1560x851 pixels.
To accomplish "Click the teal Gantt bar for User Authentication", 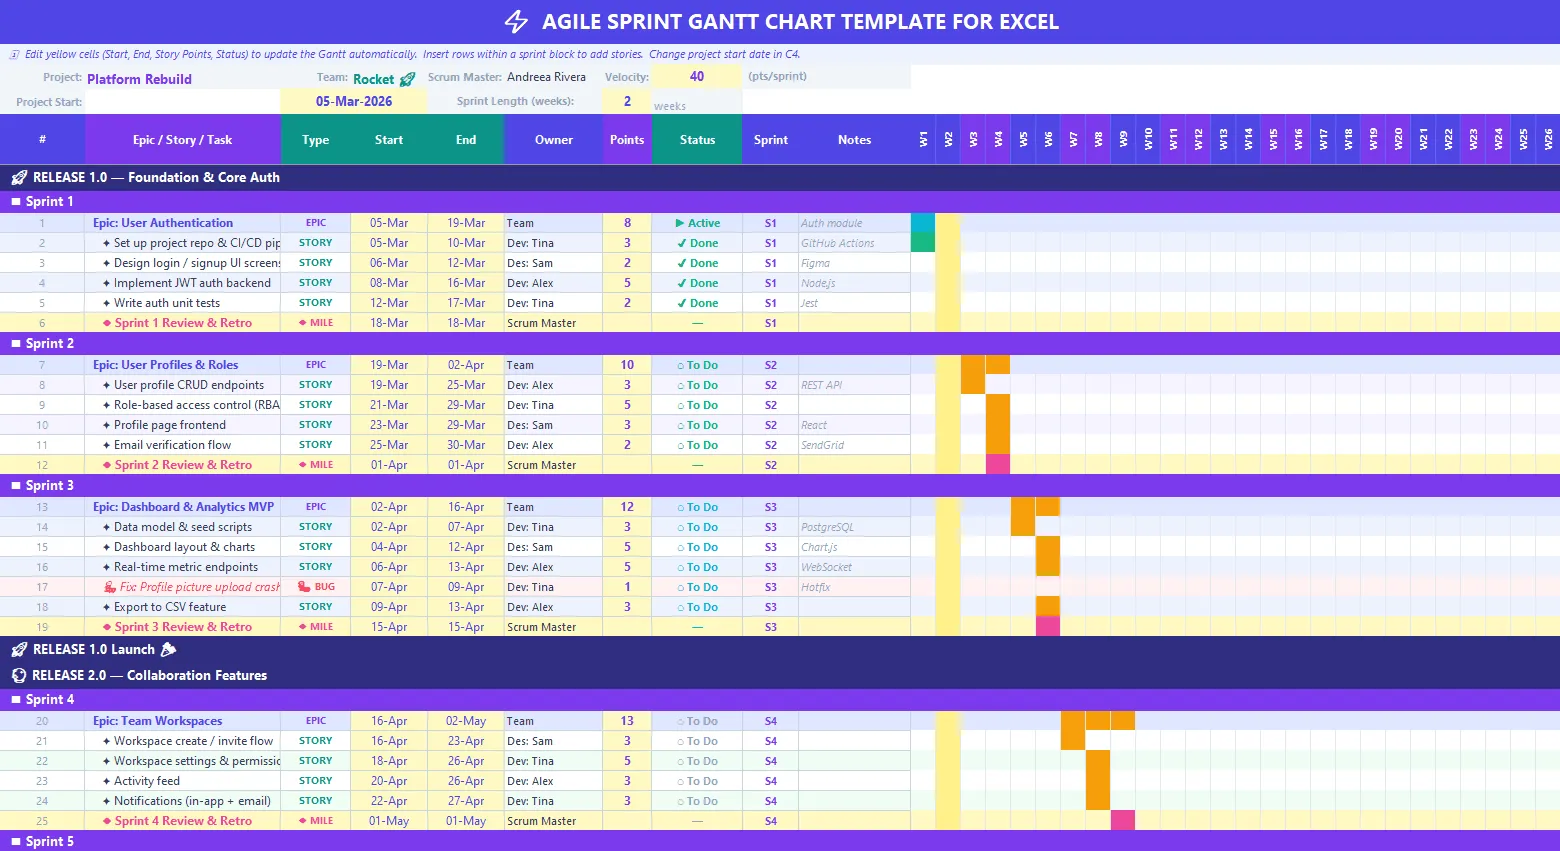I will 922,222.
